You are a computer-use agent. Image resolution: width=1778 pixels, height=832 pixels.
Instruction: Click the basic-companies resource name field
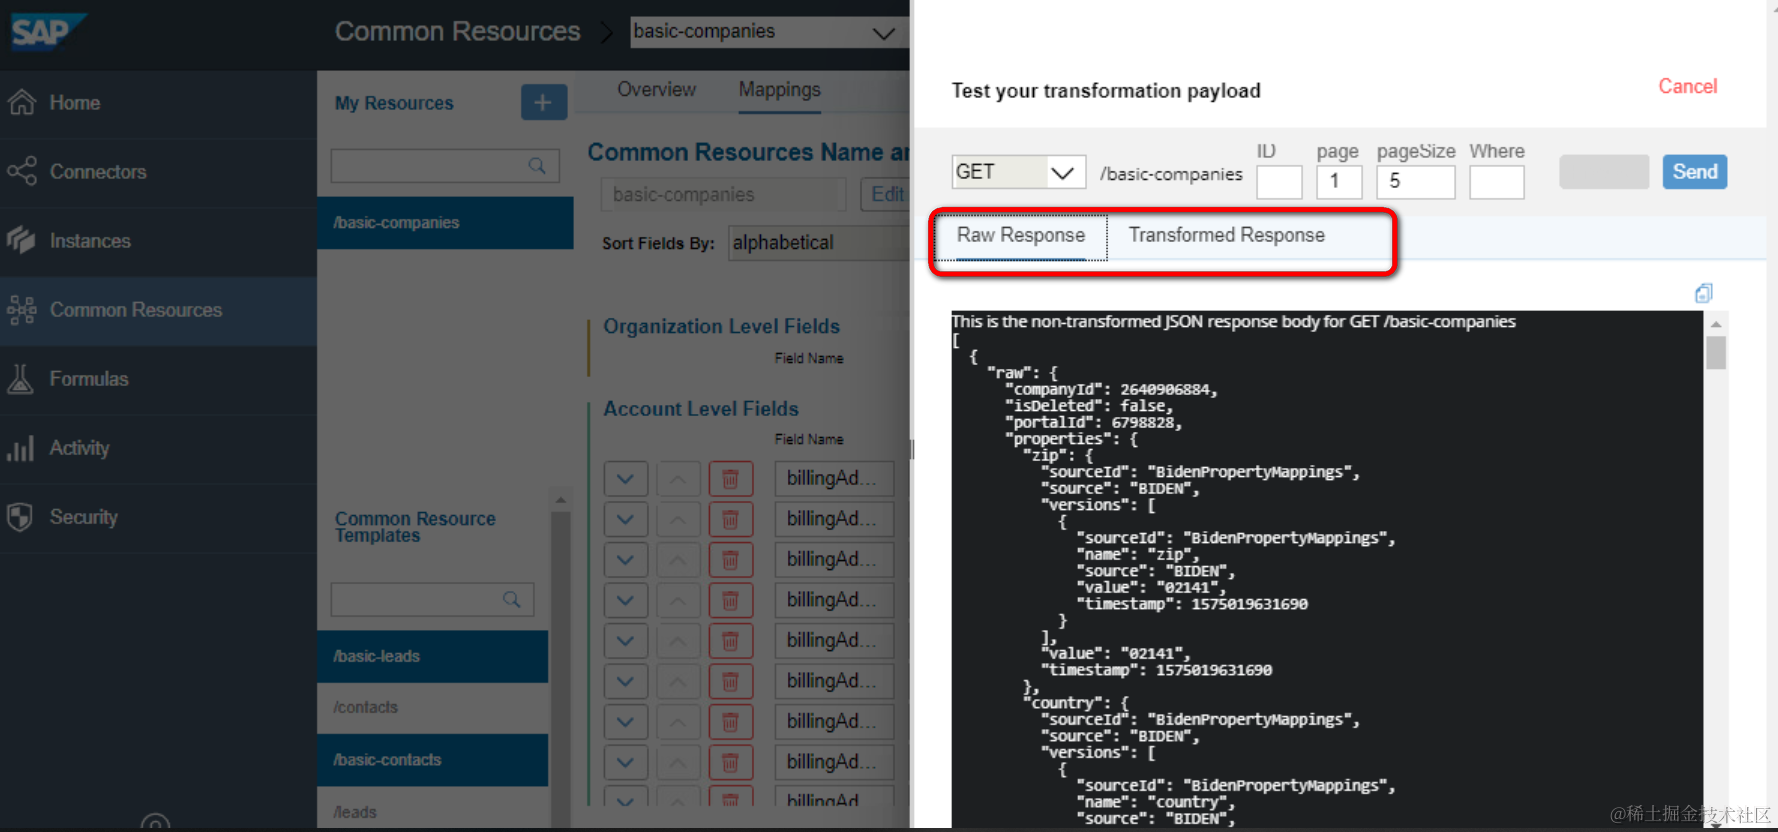(x=723, y=195)
